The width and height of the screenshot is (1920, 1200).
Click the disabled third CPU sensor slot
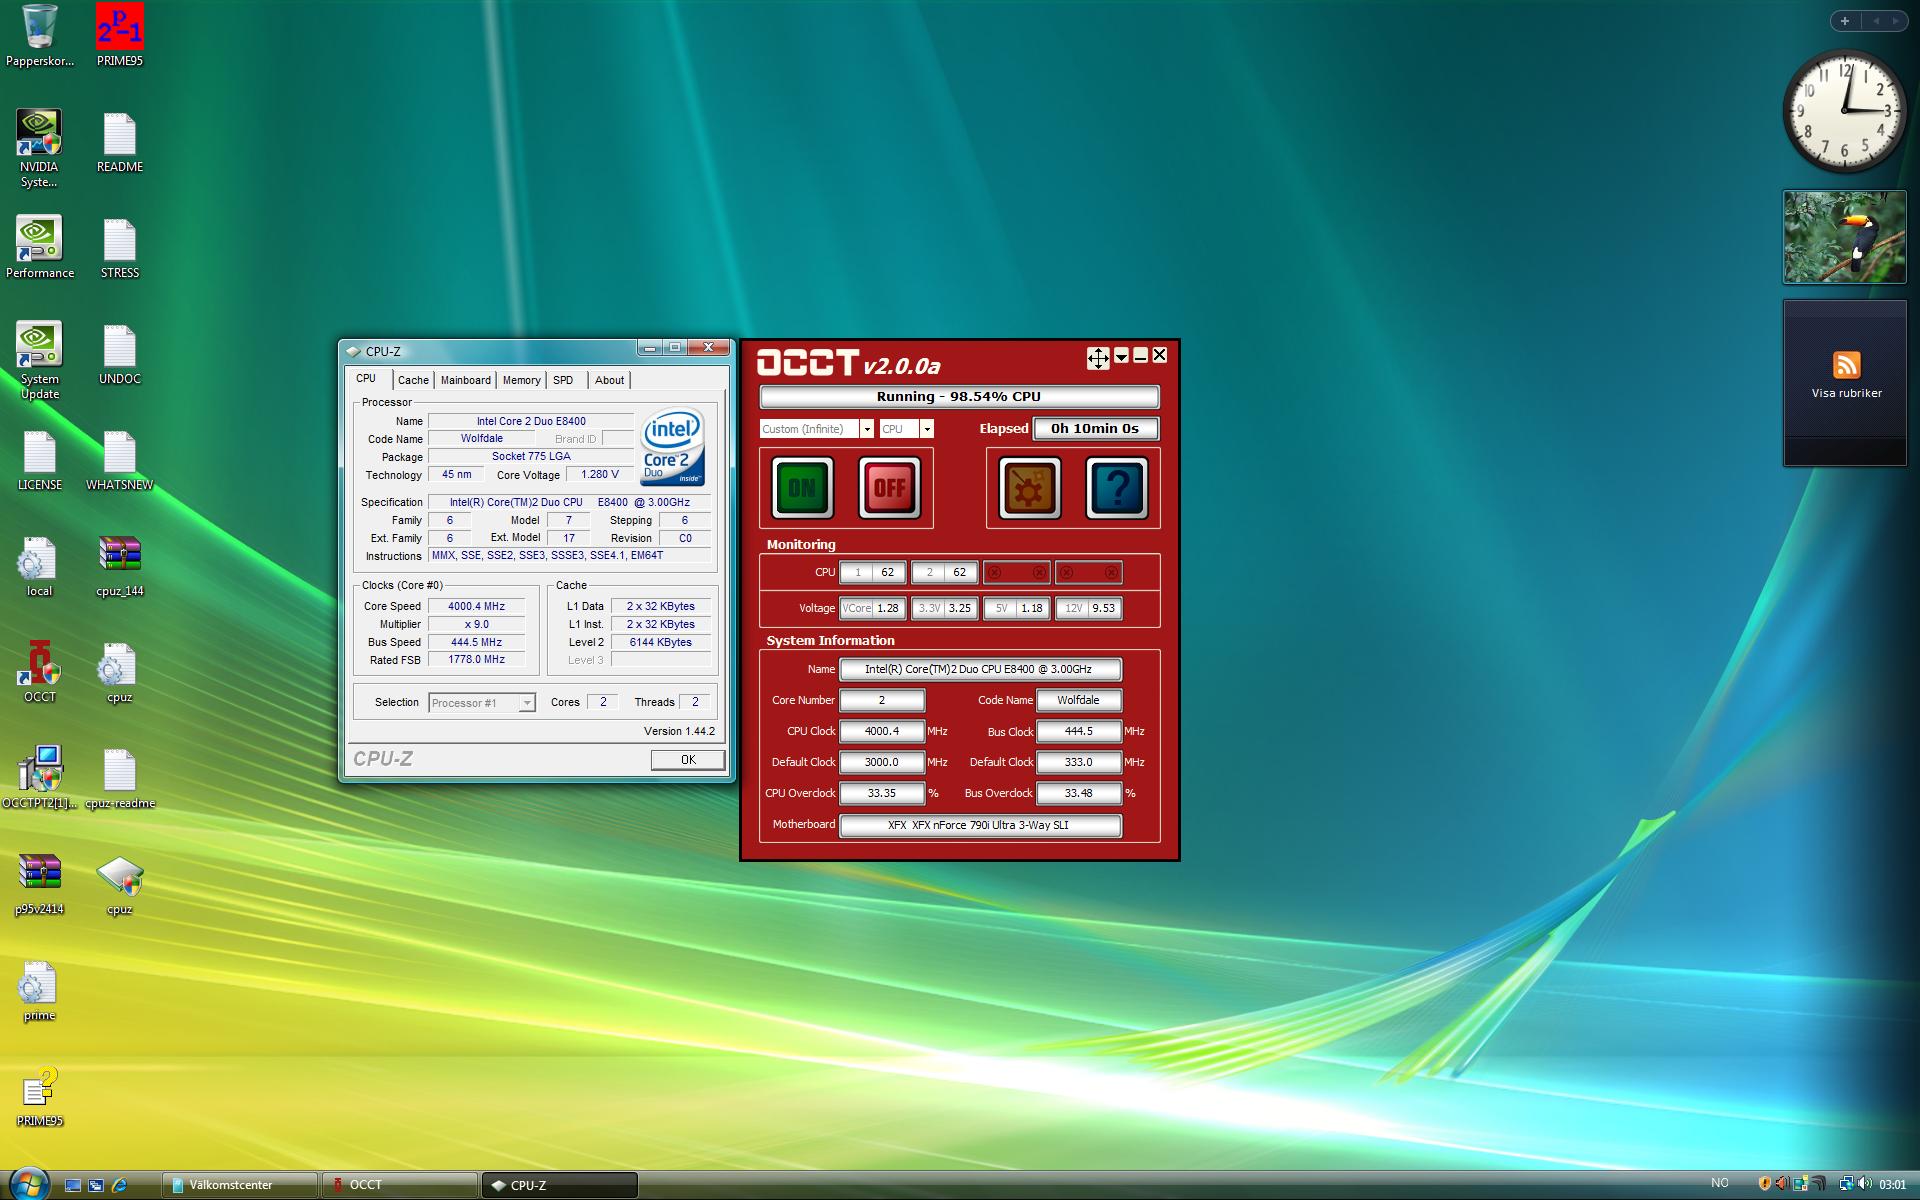point(1016,572)
